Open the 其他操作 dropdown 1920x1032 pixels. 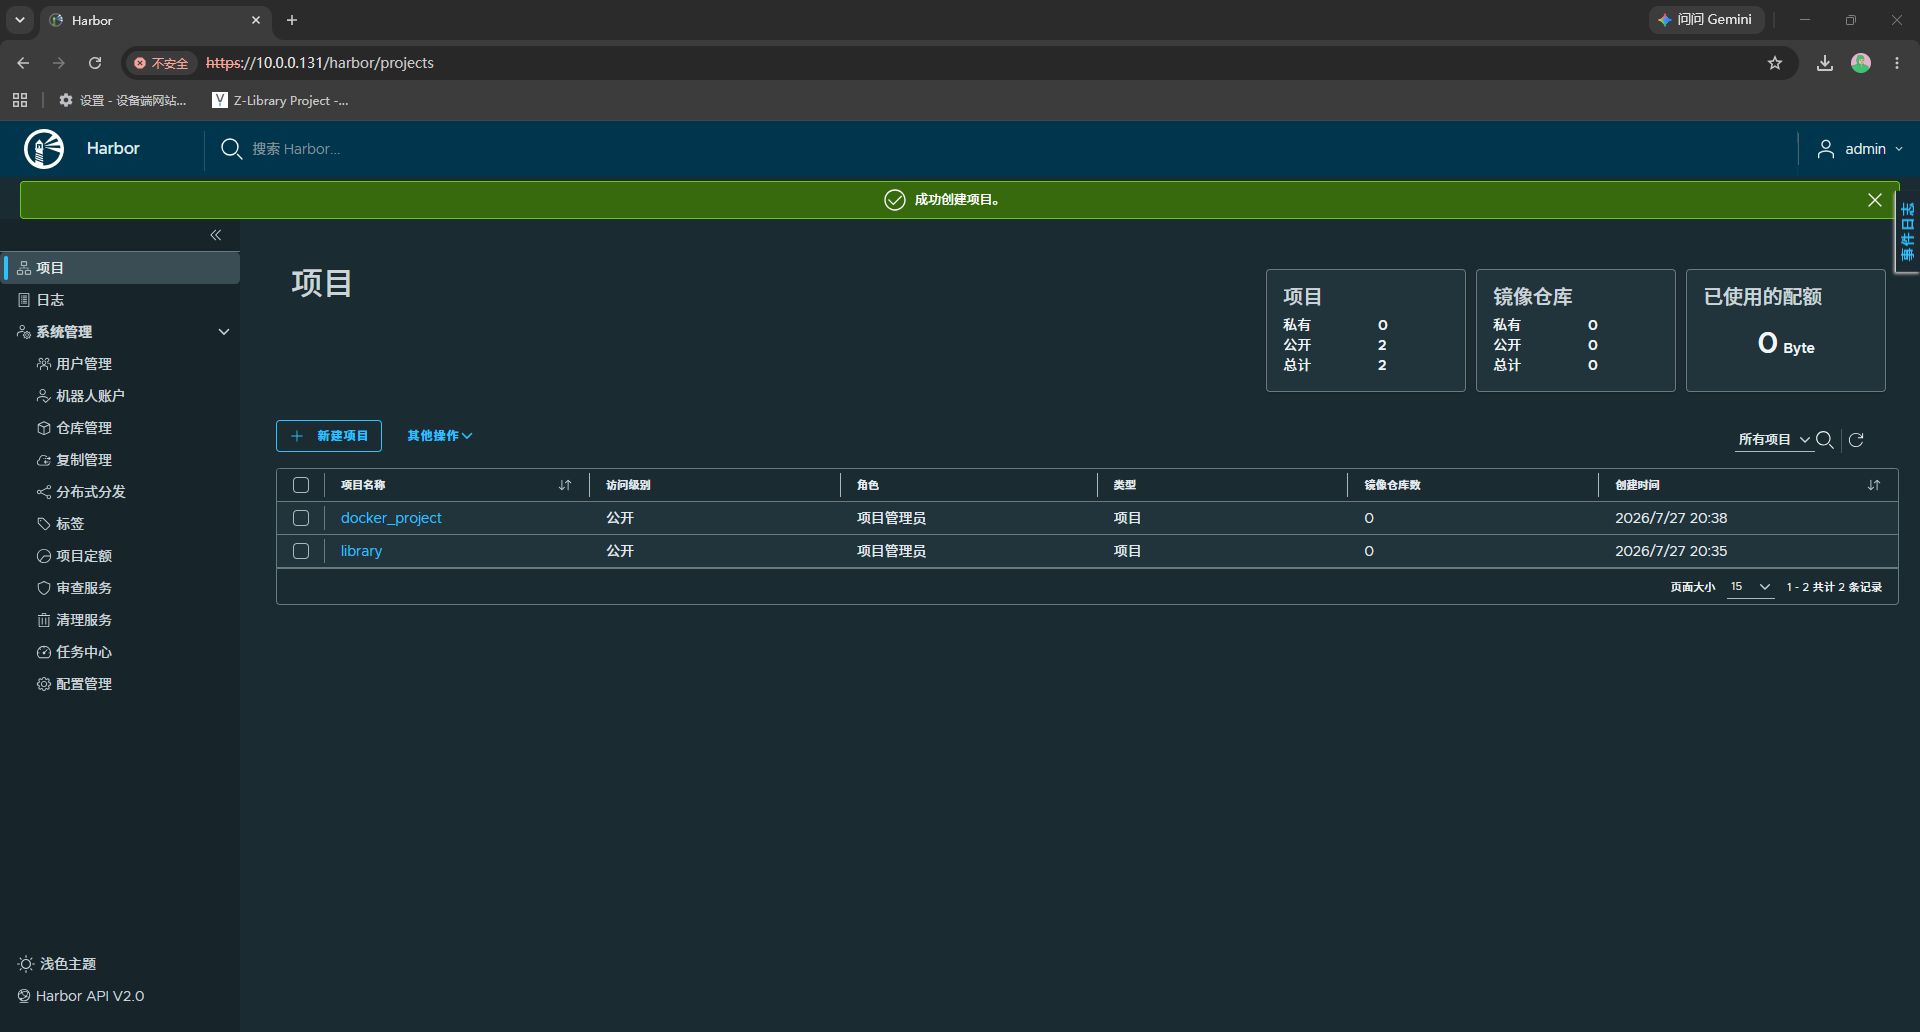pyautogui.click(x=439, y=436)
